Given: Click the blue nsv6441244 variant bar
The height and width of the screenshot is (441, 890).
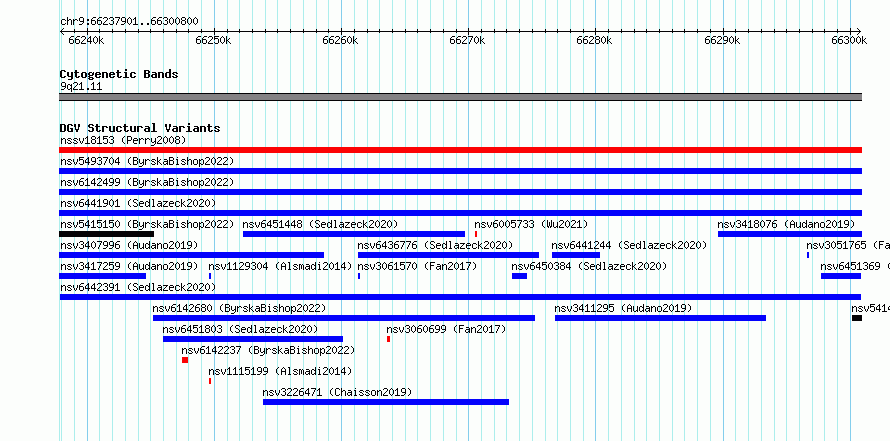Looking at the screenshot, I should click(576, 255).
